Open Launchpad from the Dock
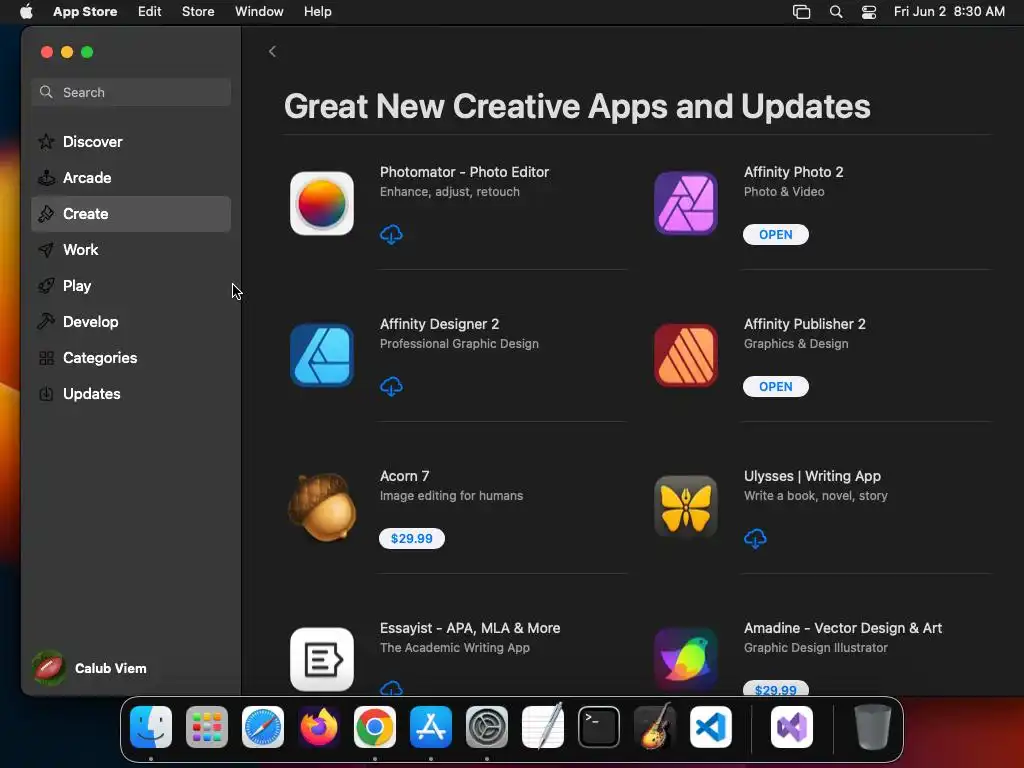Image resolution: width=1024 pixels, height=768 pixels. tap(207, 727)
